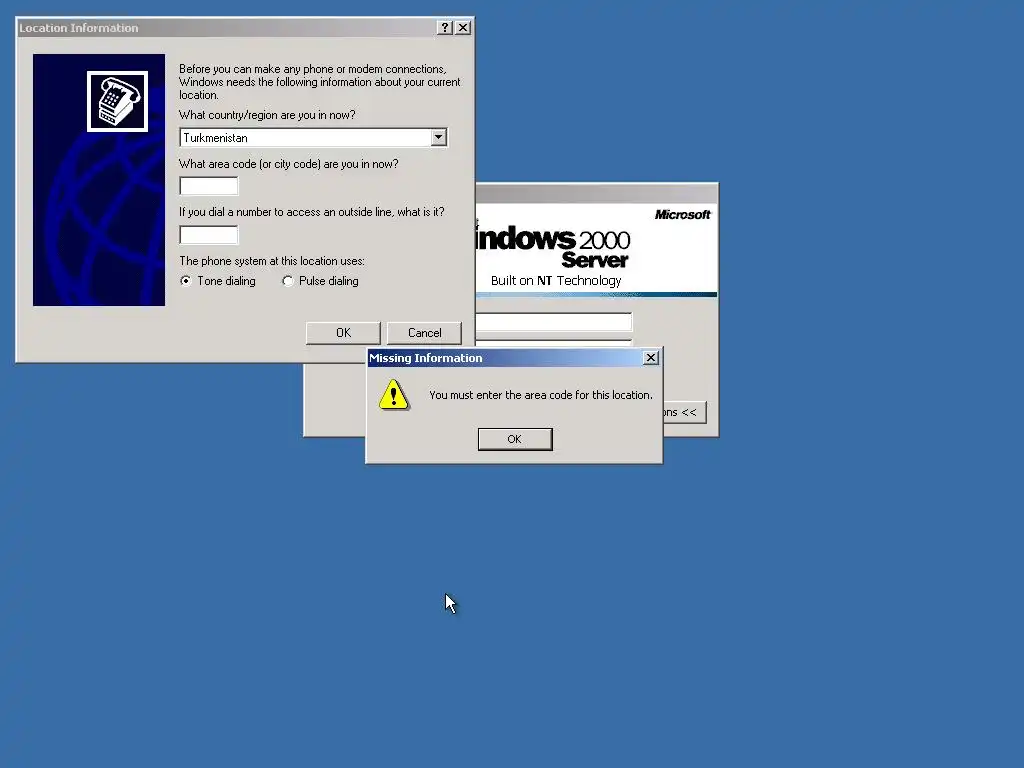This screenshot has height=768, width=1024.
Task: Click the telephone icon in Location Information
Action: coord(118,101)
